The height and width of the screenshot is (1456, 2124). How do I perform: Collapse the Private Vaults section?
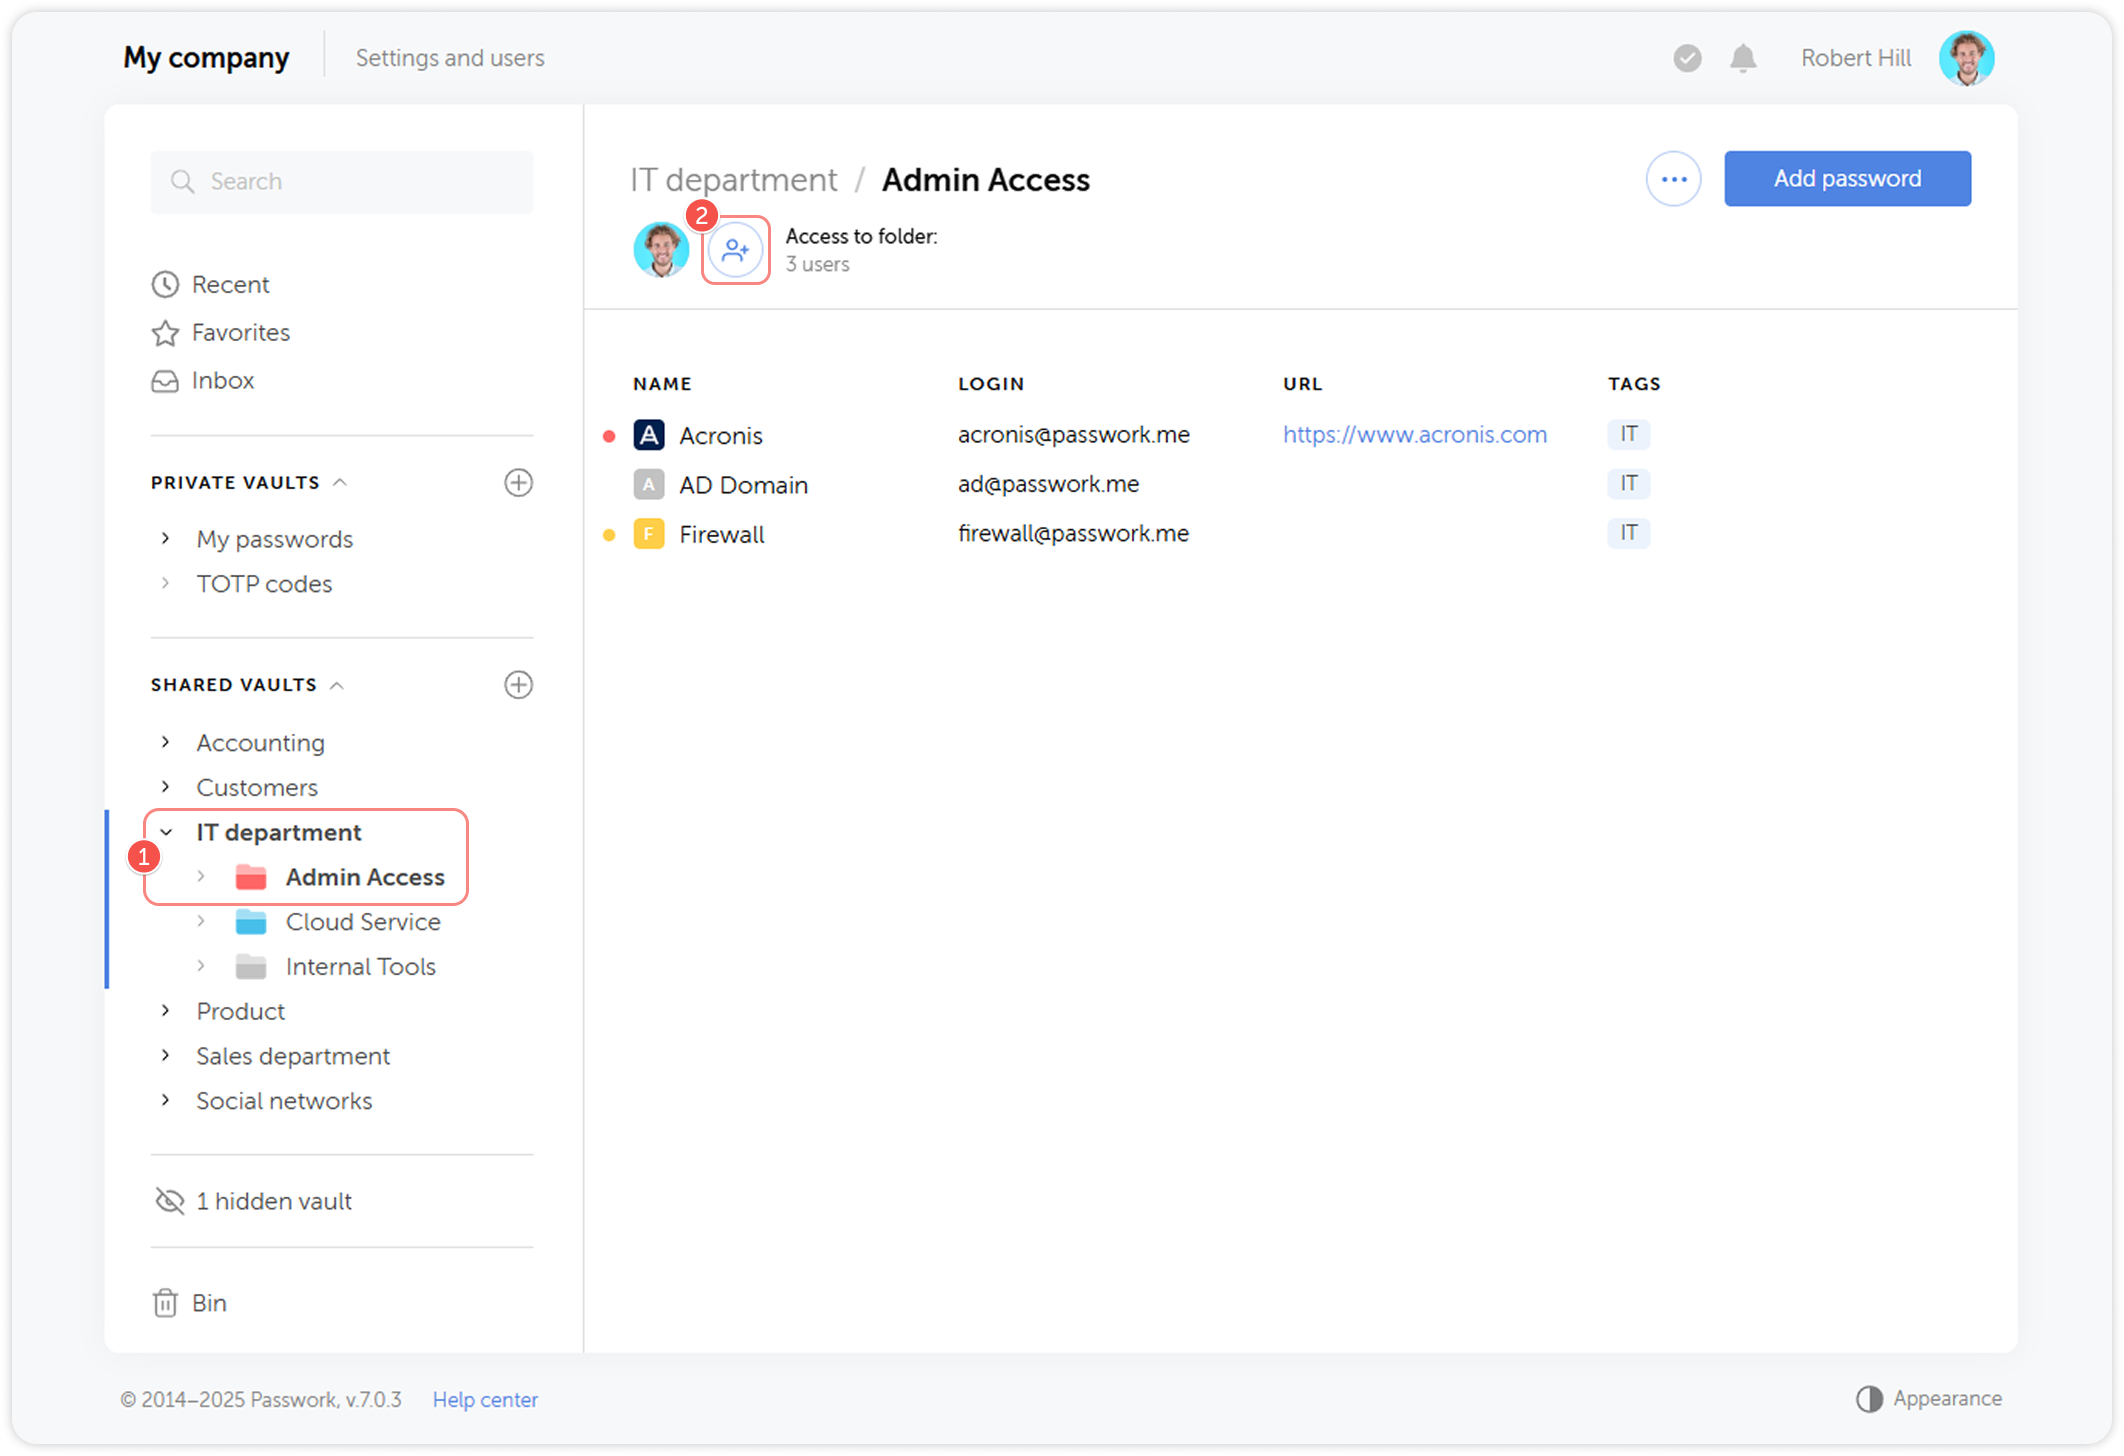tap(341, 482)
